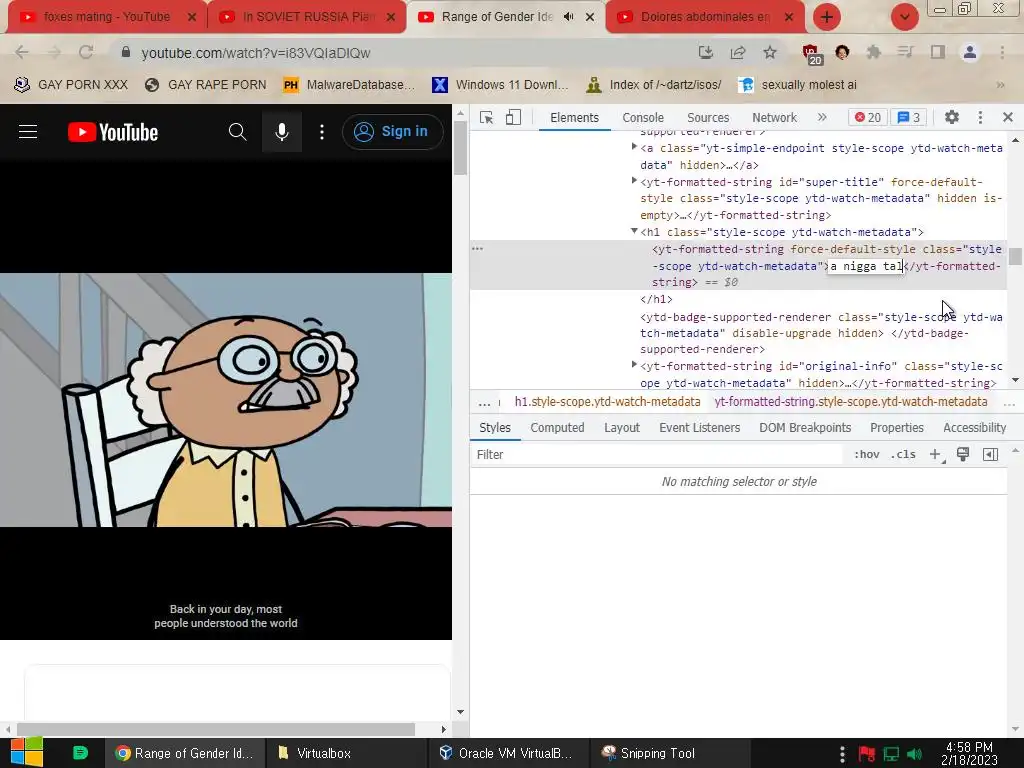This screenshot has height=768, width=1024.
Task: Expand the super-title yt-formatted-string node
Action: (634, 181)
